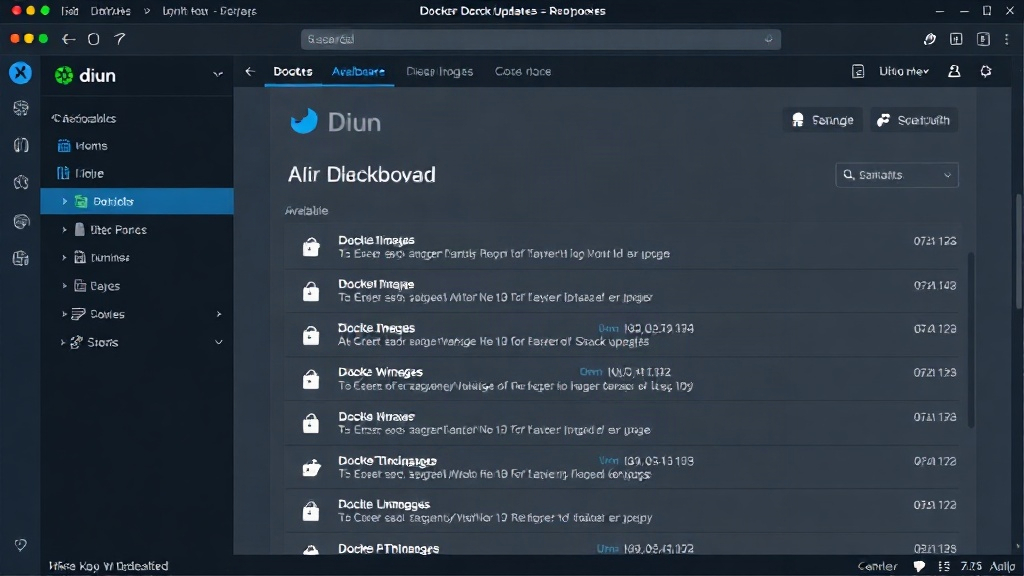Expand the Utec Panes tree arrow
The image size is (1024, 576).
coord(64,230)
